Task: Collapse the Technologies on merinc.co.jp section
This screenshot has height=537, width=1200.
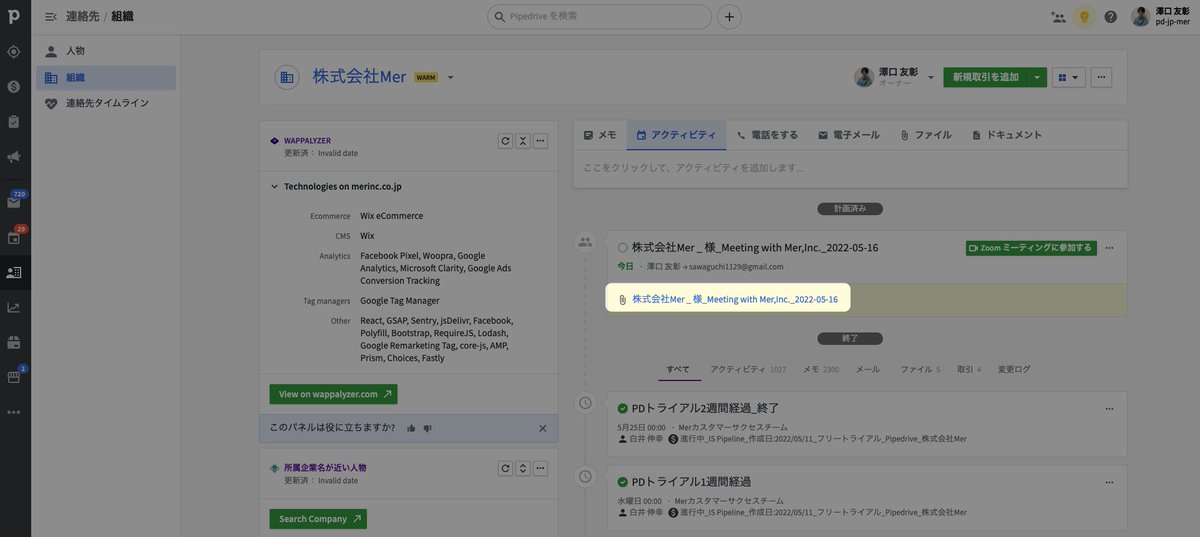Action: 274,186
